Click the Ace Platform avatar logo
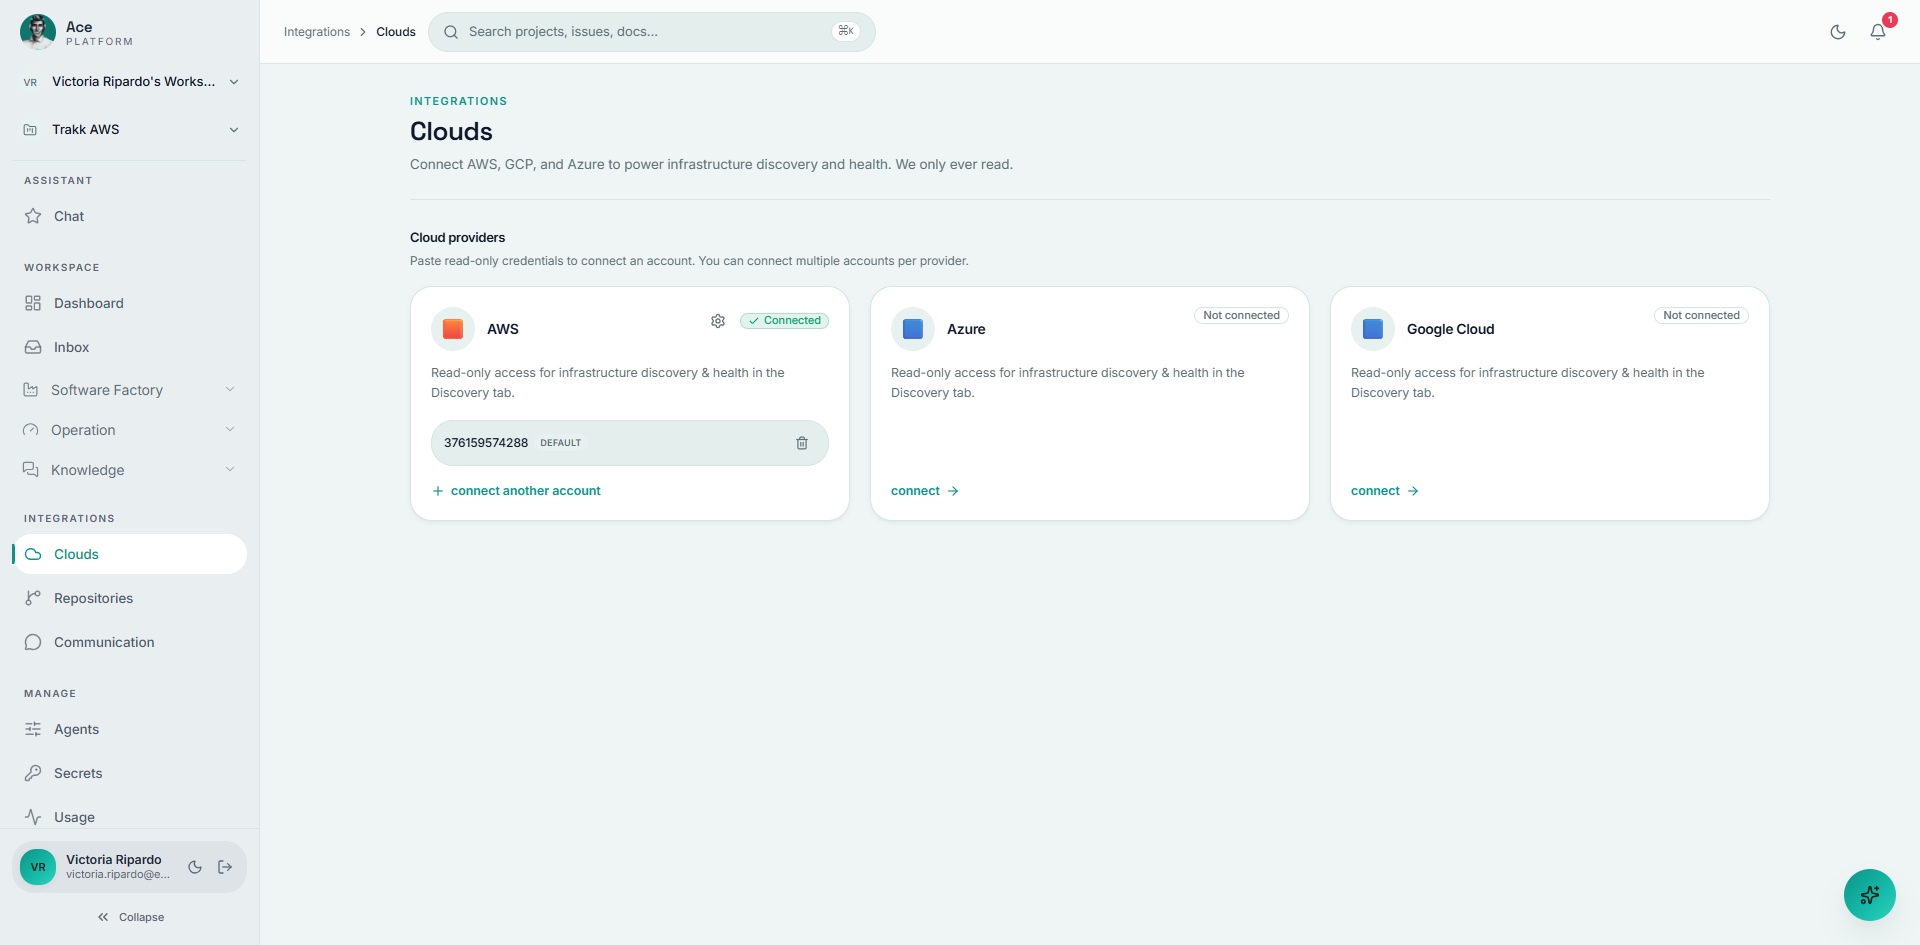Image resolution: width=1920 pixels, height=945 pixels. point(38,32)
